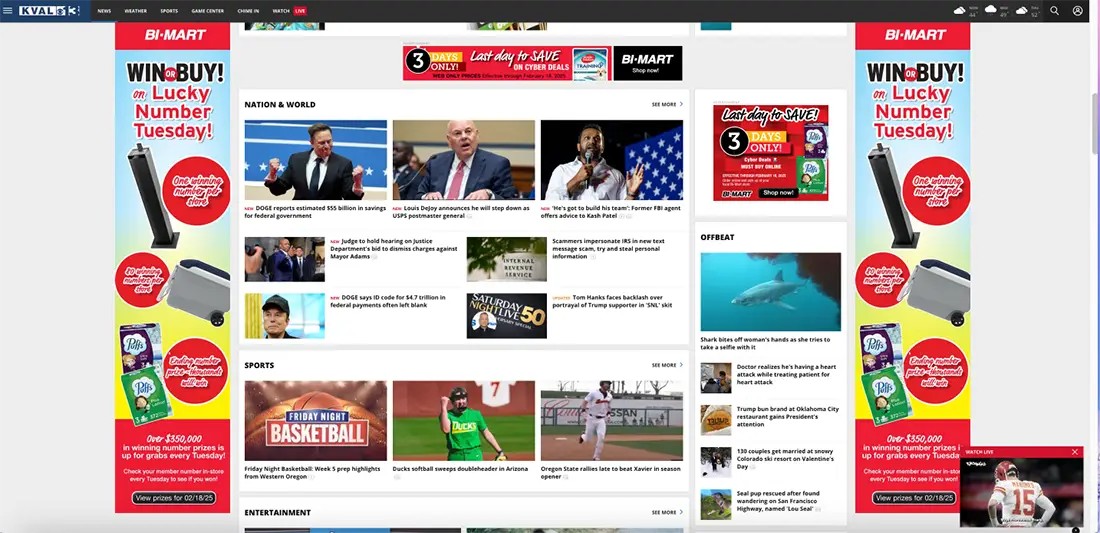
Task: Open the search magnifier icon
Action: pos(1054,11)
